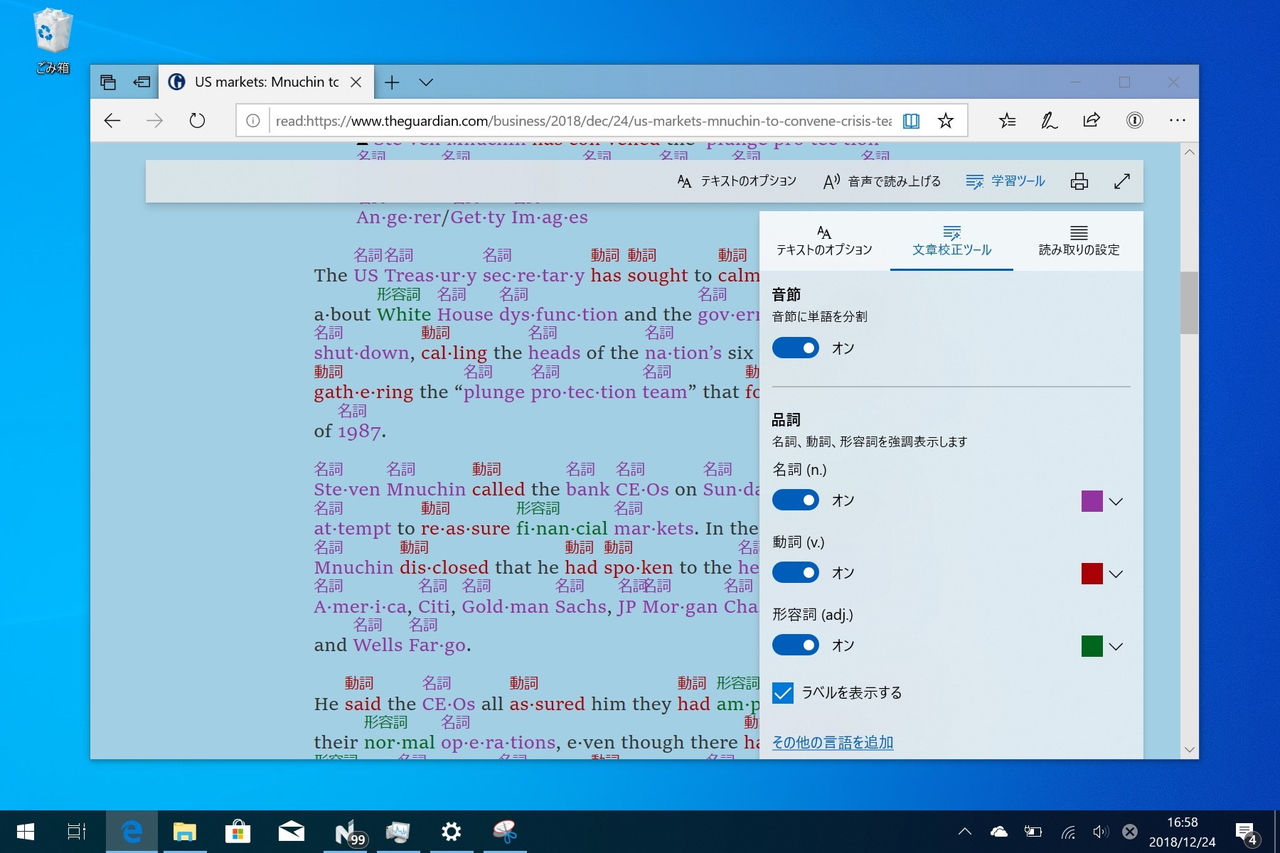Click the green 形容詞 color swatch
This screenshot has height=853, width=1280.
(1092, 646)
